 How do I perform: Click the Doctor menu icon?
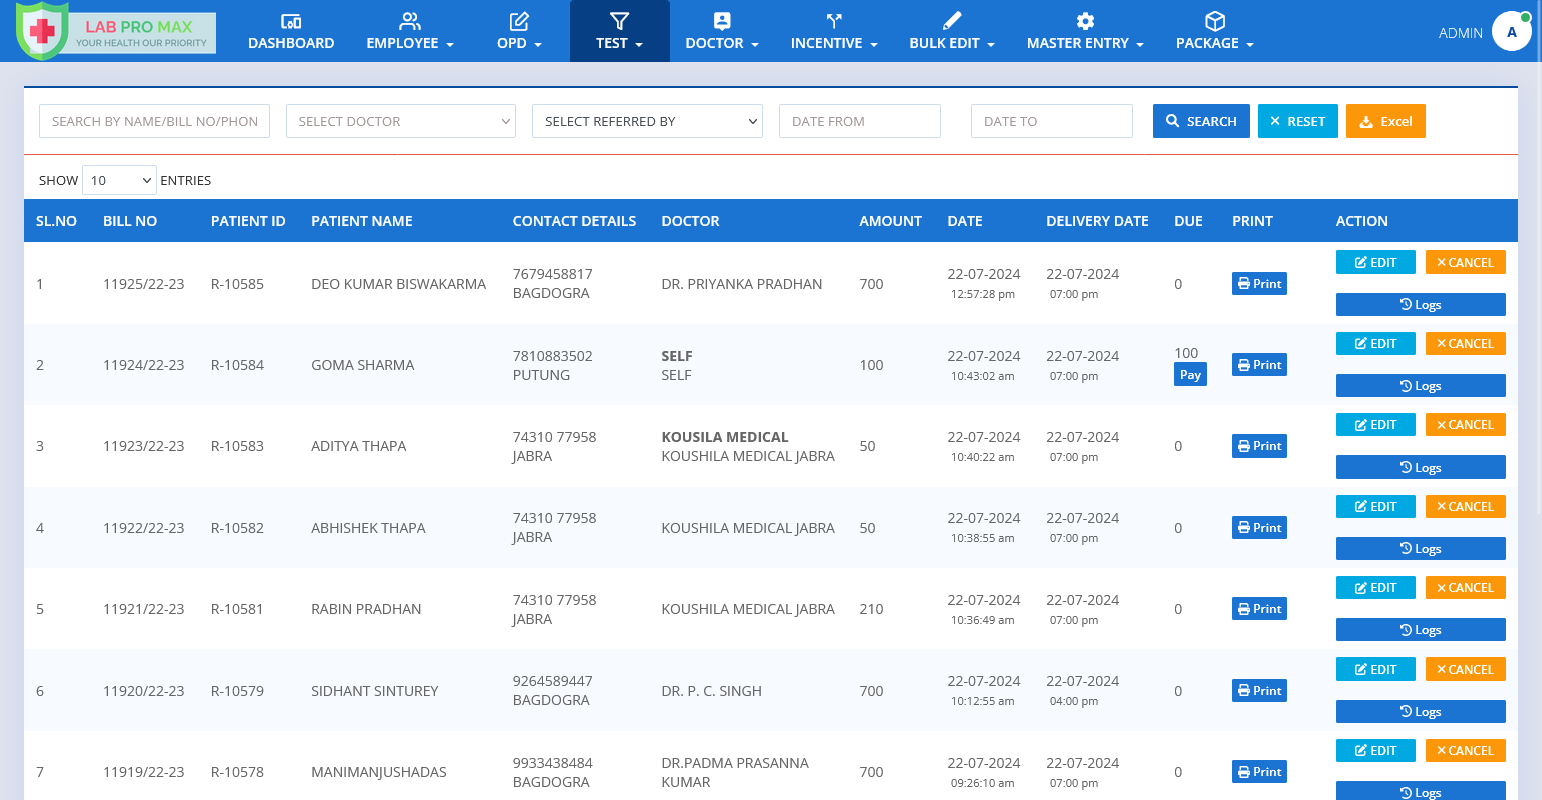722,21
